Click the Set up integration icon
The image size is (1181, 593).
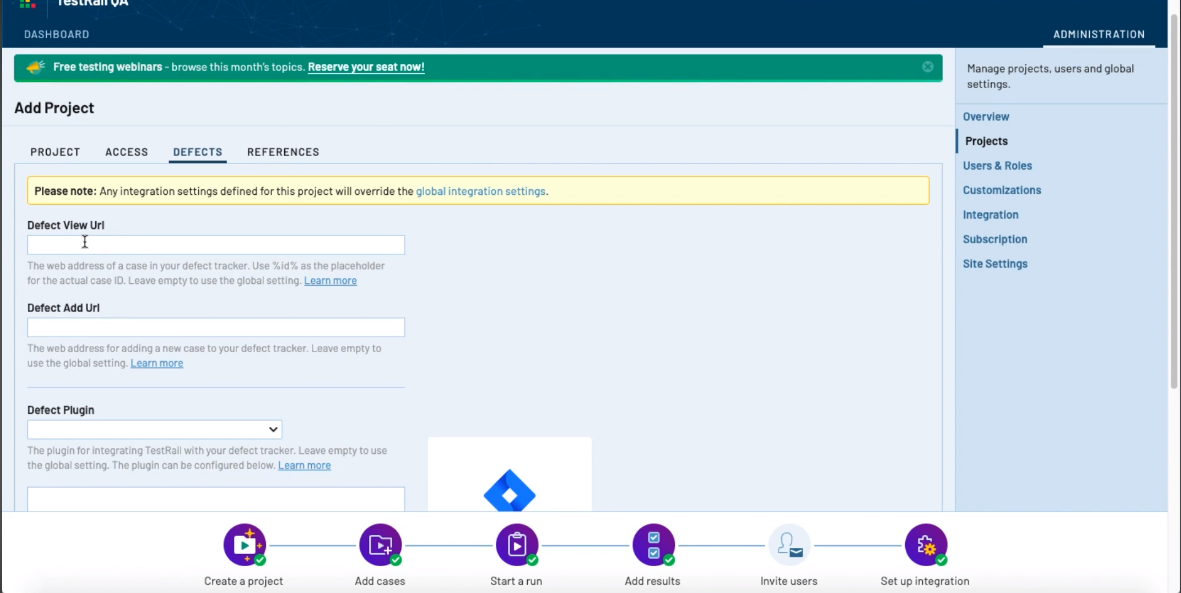925,545
